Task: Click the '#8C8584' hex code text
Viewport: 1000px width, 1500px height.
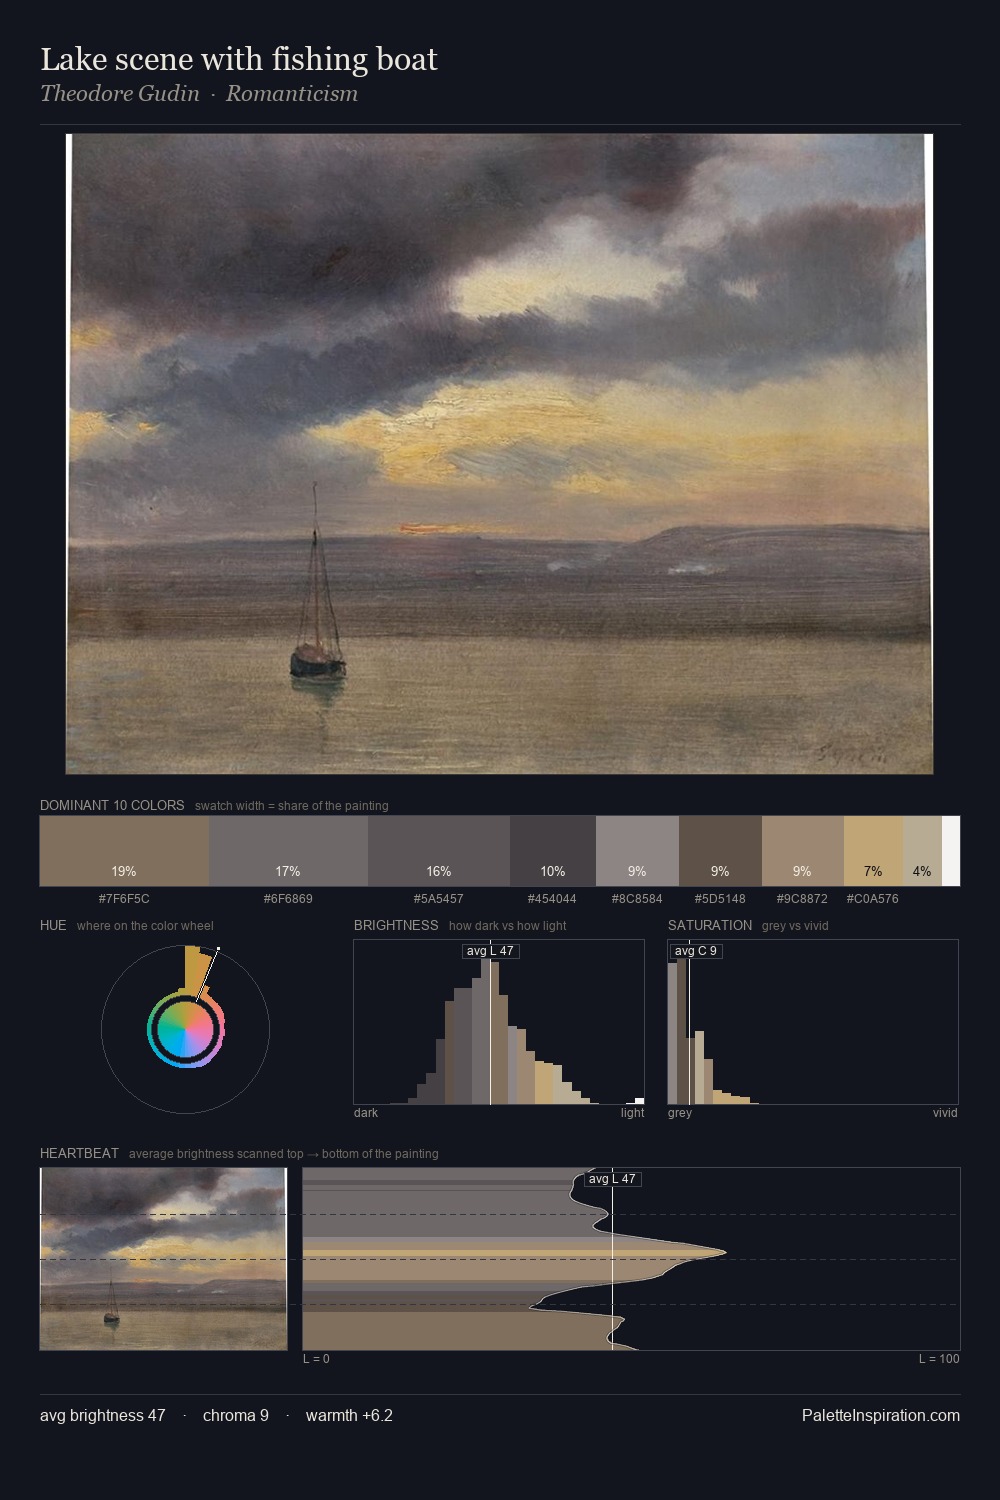Action: point(637,899)
